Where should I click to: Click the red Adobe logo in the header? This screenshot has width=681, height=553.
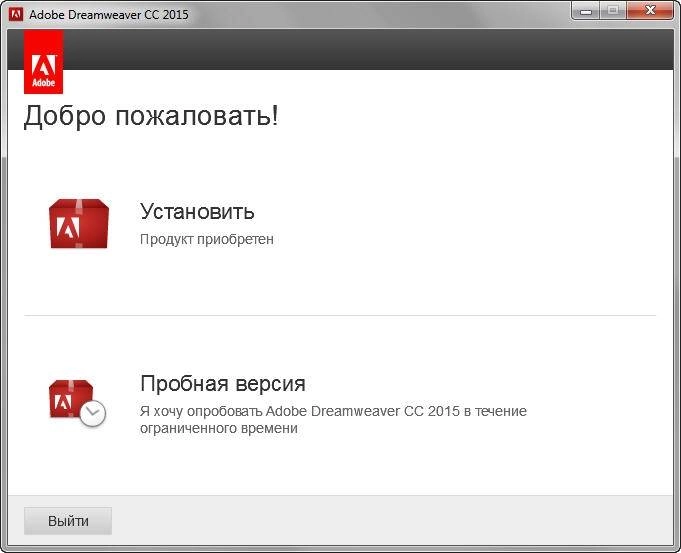43,62
